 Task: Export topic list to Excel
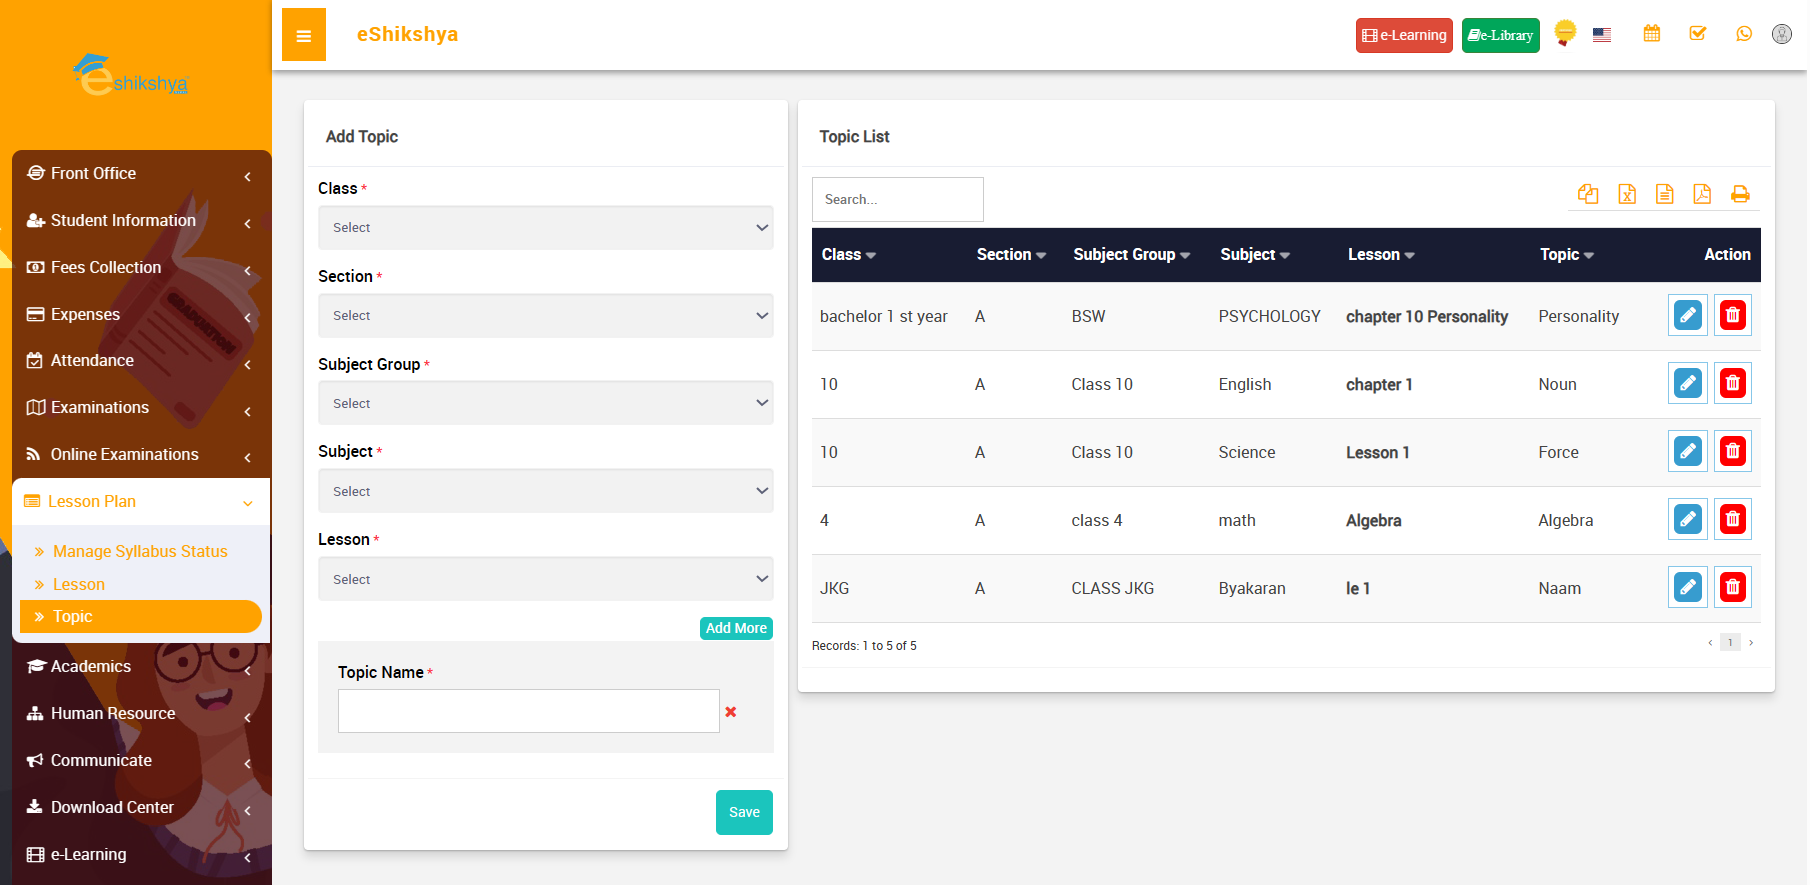click(1627, 194)
